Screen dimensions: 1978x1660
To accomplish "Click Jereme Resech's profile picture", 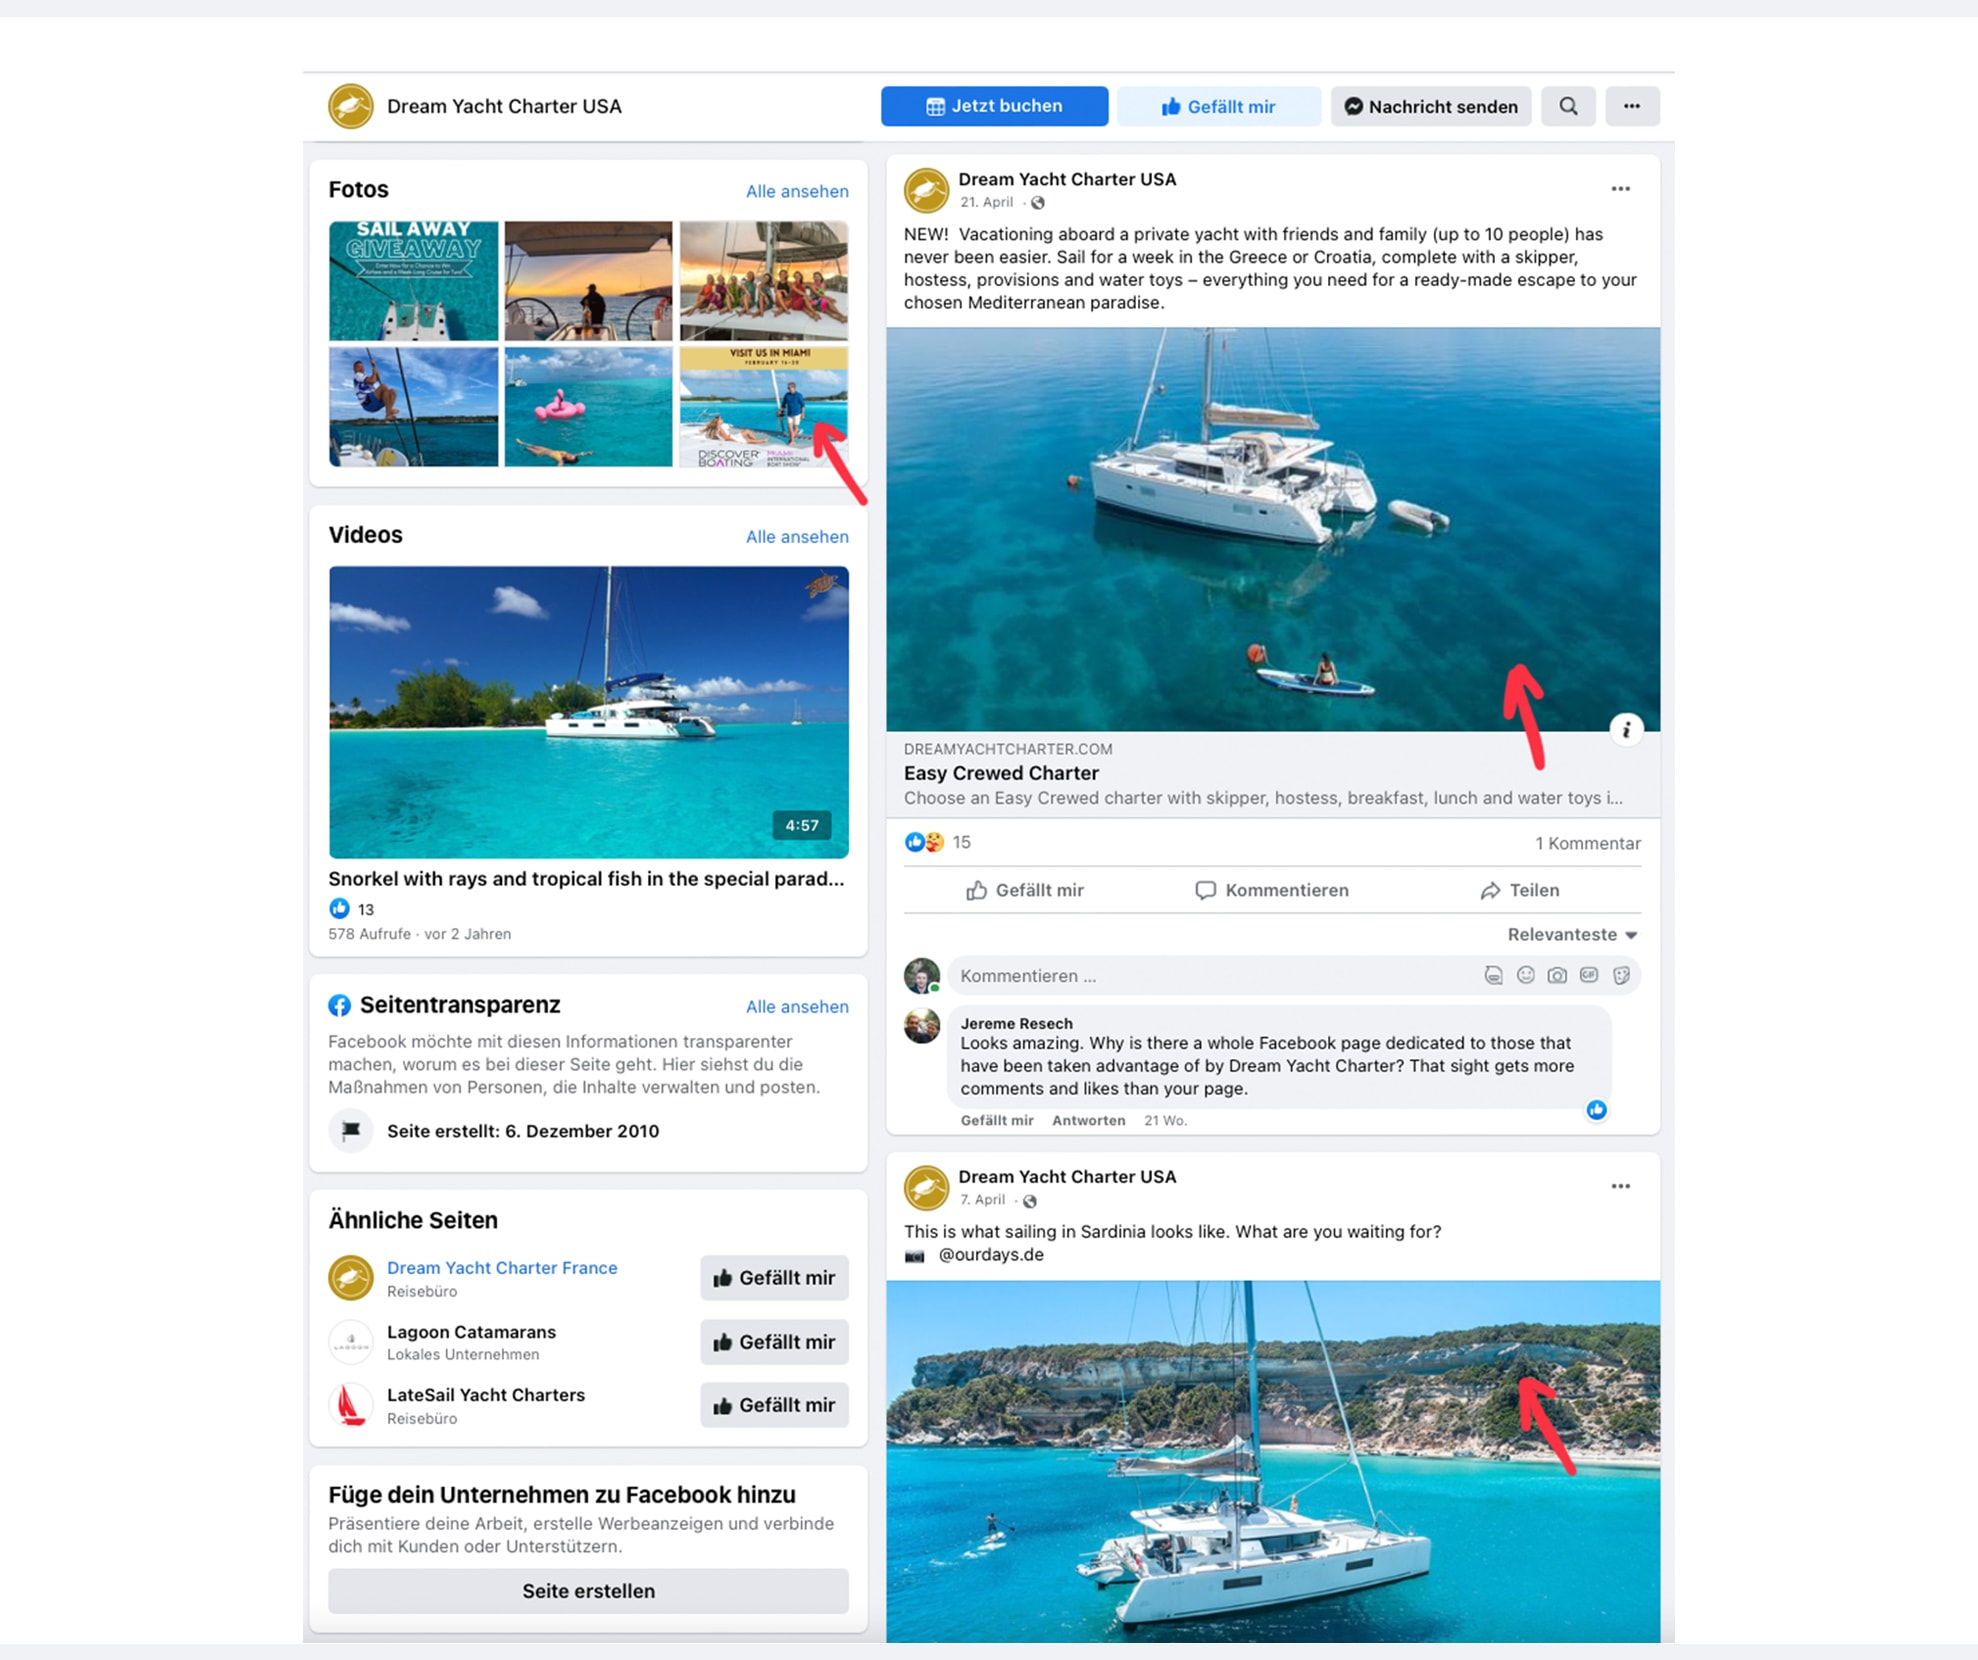I will [922, 1026].
